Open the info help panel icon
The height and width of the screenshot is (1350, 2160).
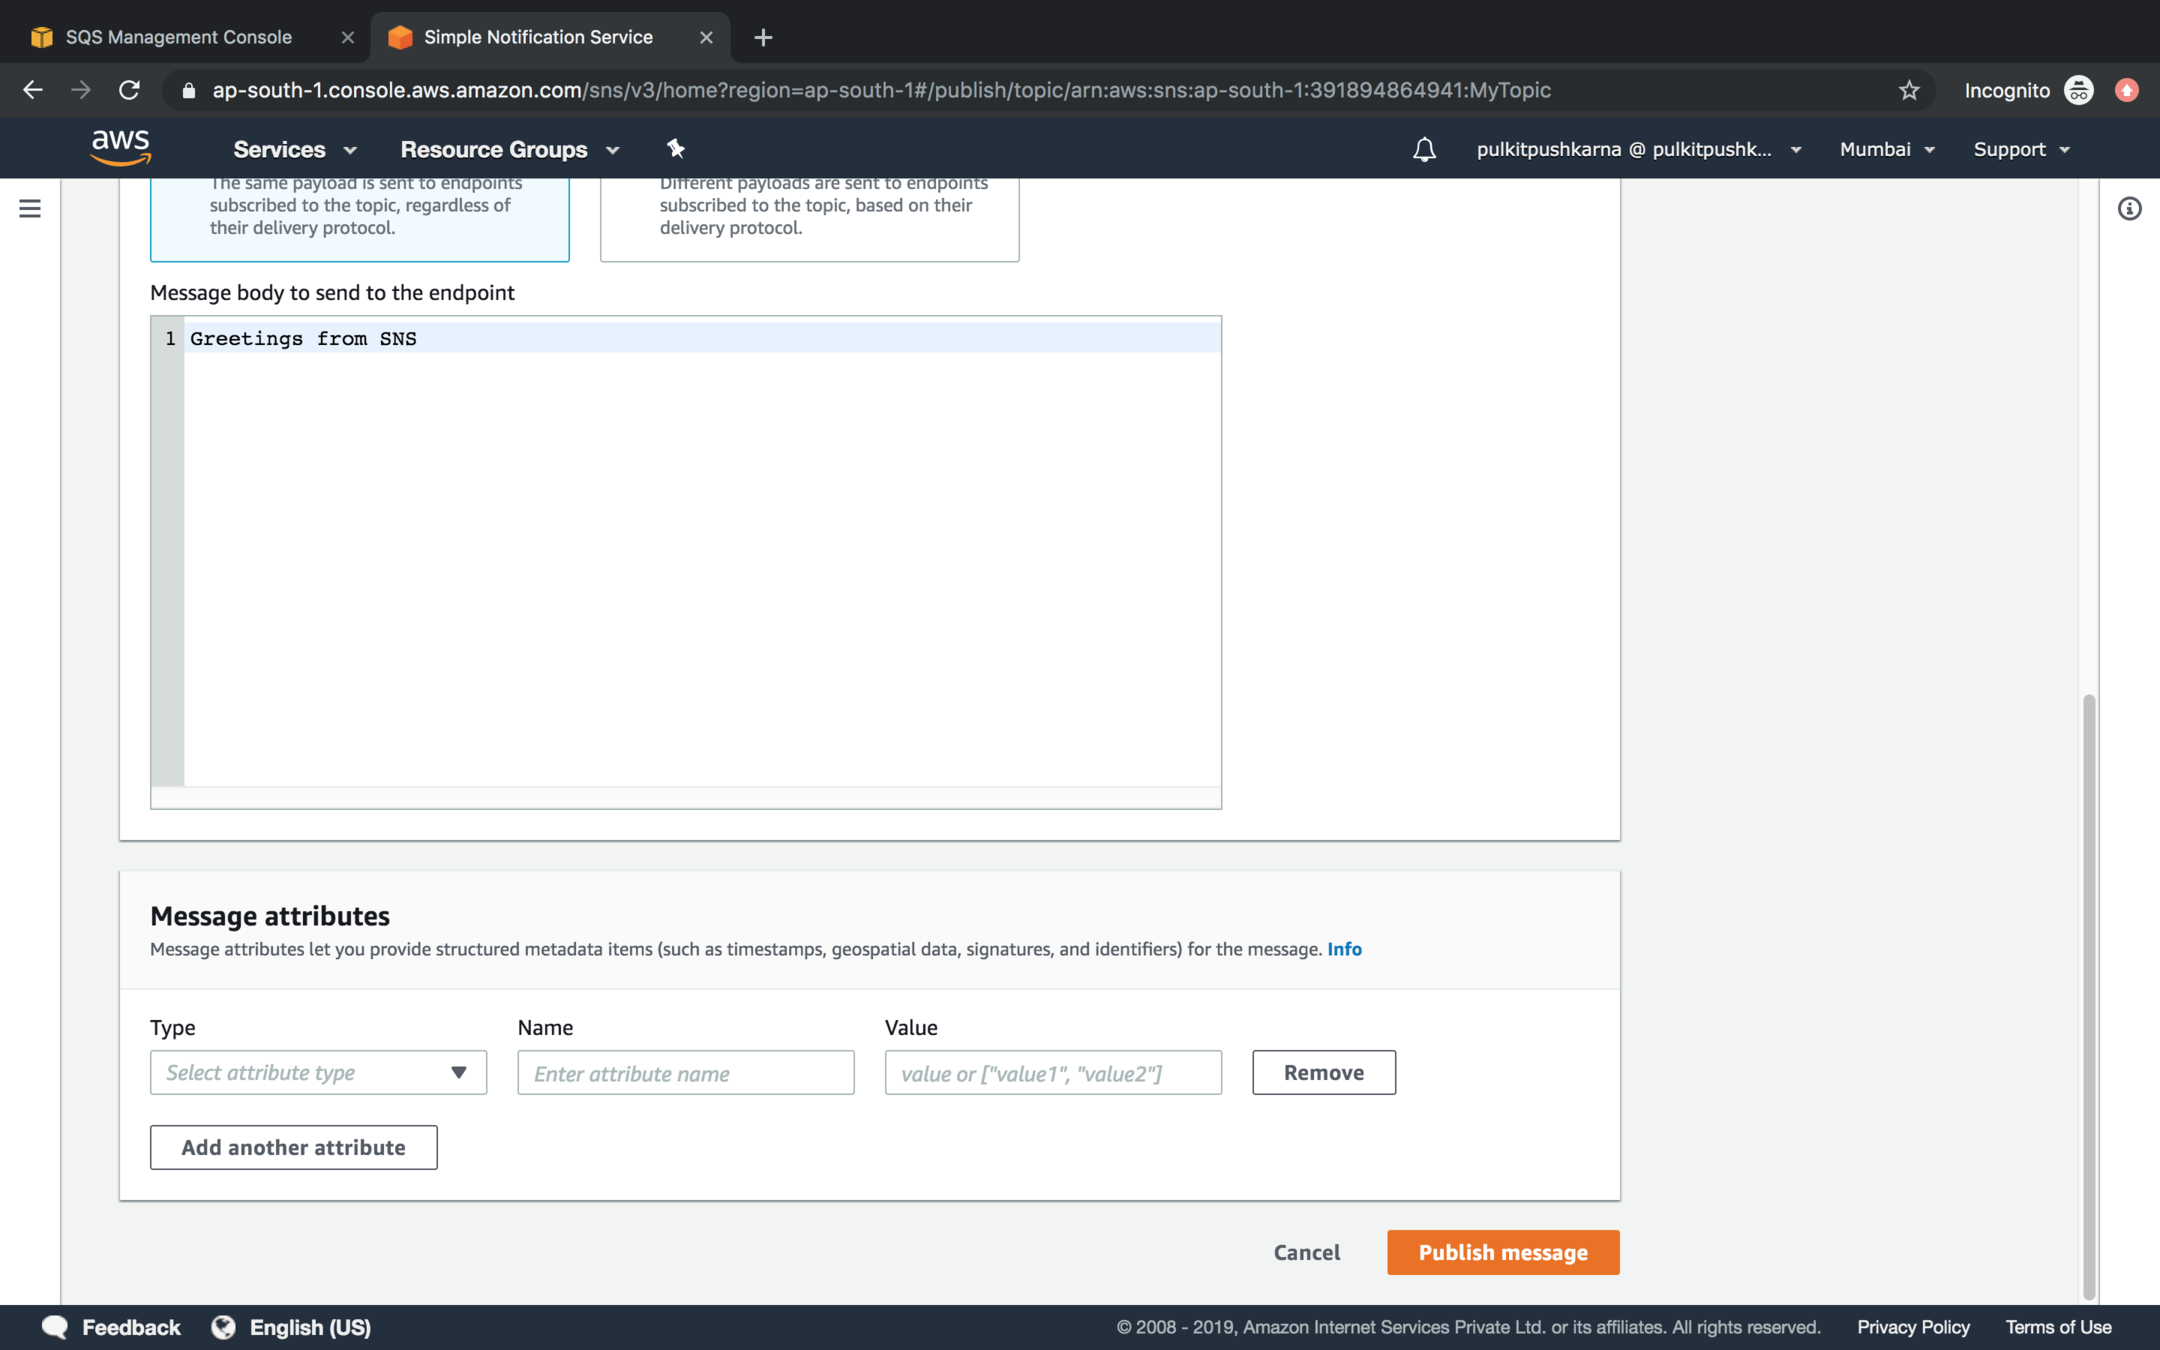2129,208
